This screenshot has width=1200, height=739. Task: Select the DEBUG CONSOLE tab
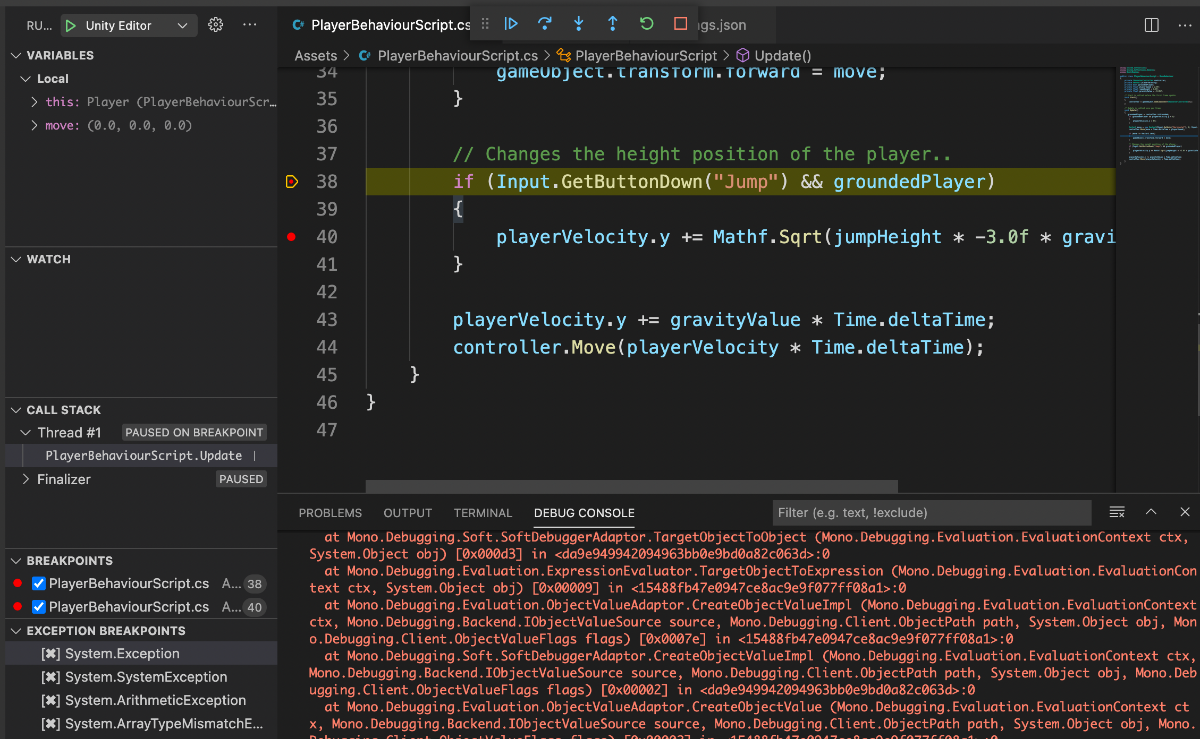click(584, 513)
